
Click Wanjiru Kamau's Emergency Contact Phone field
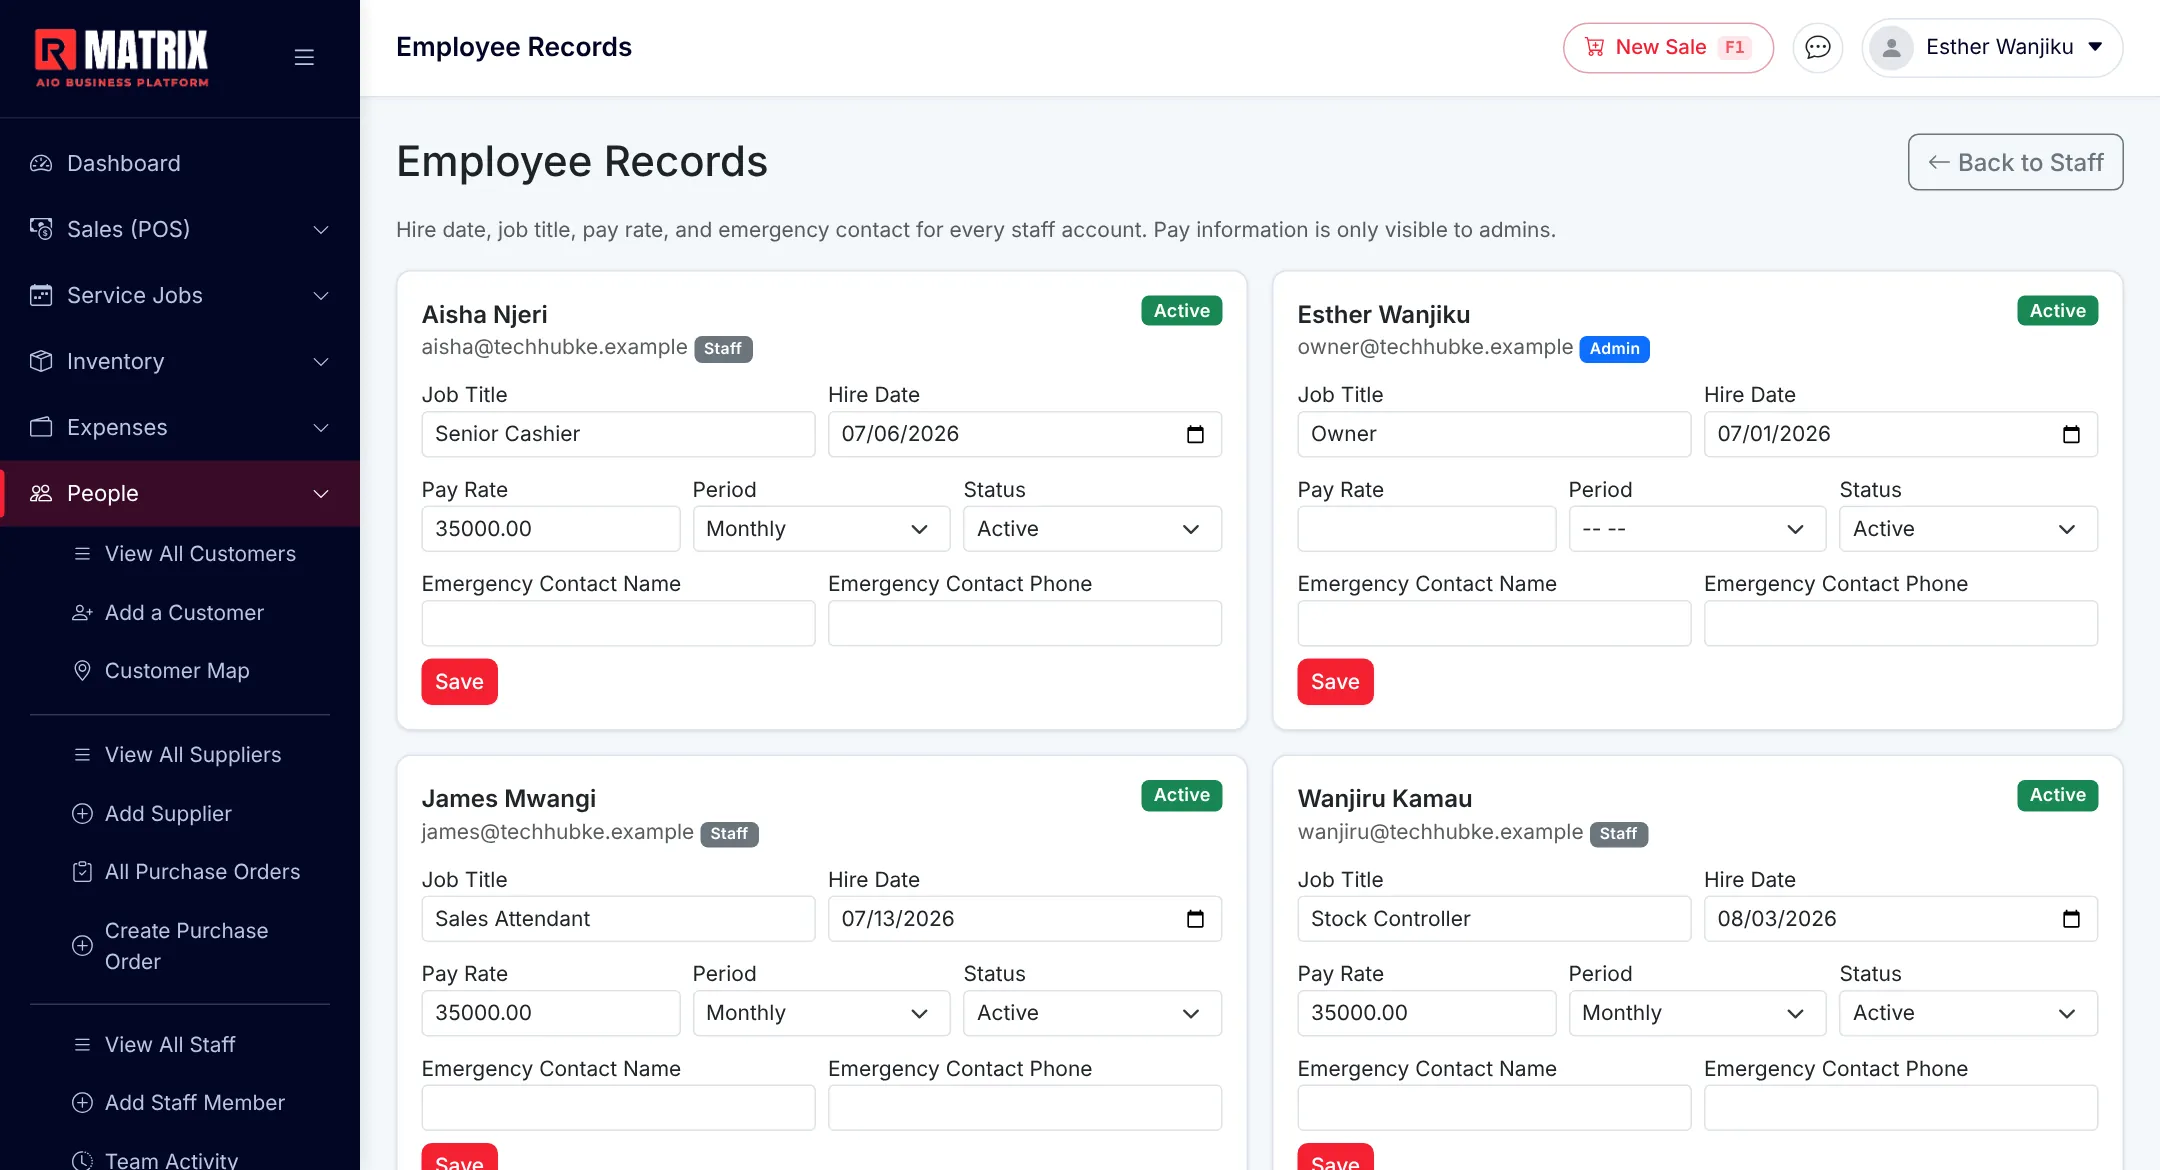click(x=1900, y=1108)
